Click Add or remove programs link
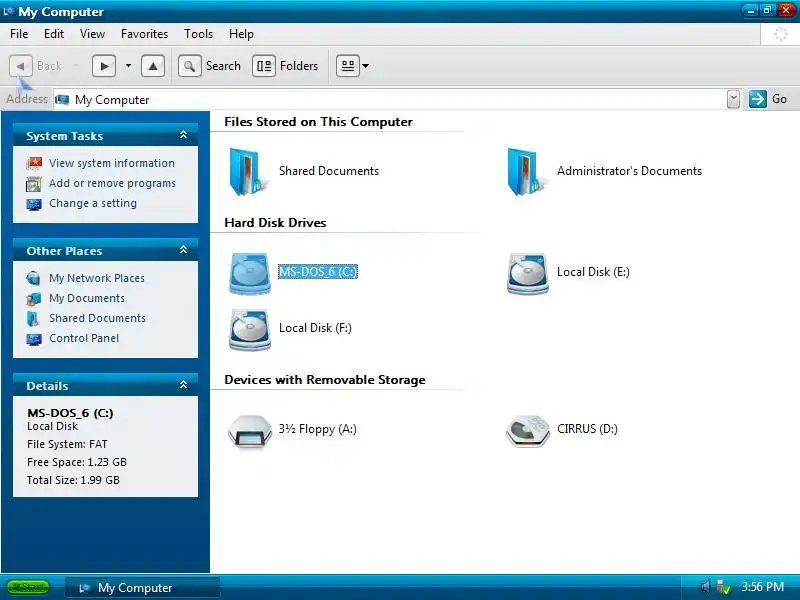Viewport: 800px width, 600px height. pos(112,183)
